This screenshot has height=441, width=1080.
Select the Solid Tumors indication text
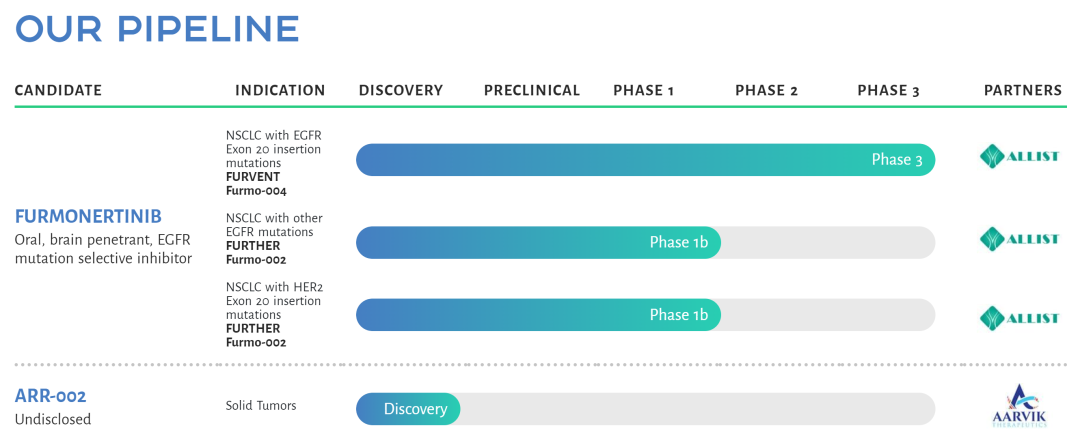pos(261,406)
